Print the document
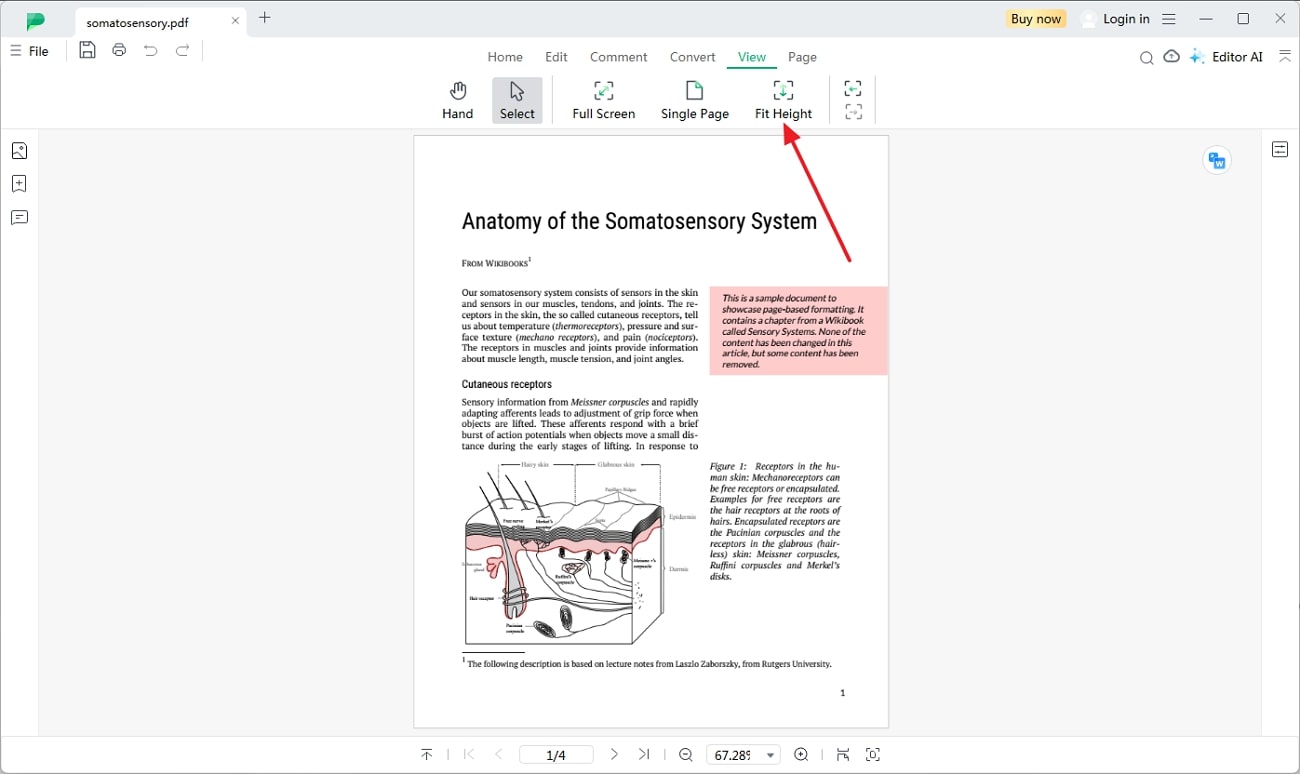The image size is (1300, 774). click(119, 50)
